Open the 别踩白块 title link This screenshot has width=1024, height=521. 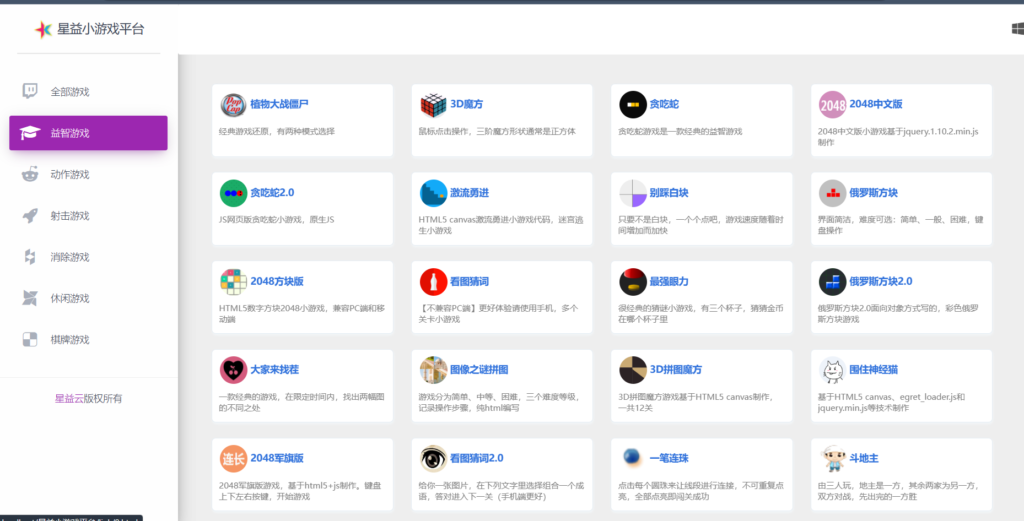pyautogui.click(x=669, y=193)
